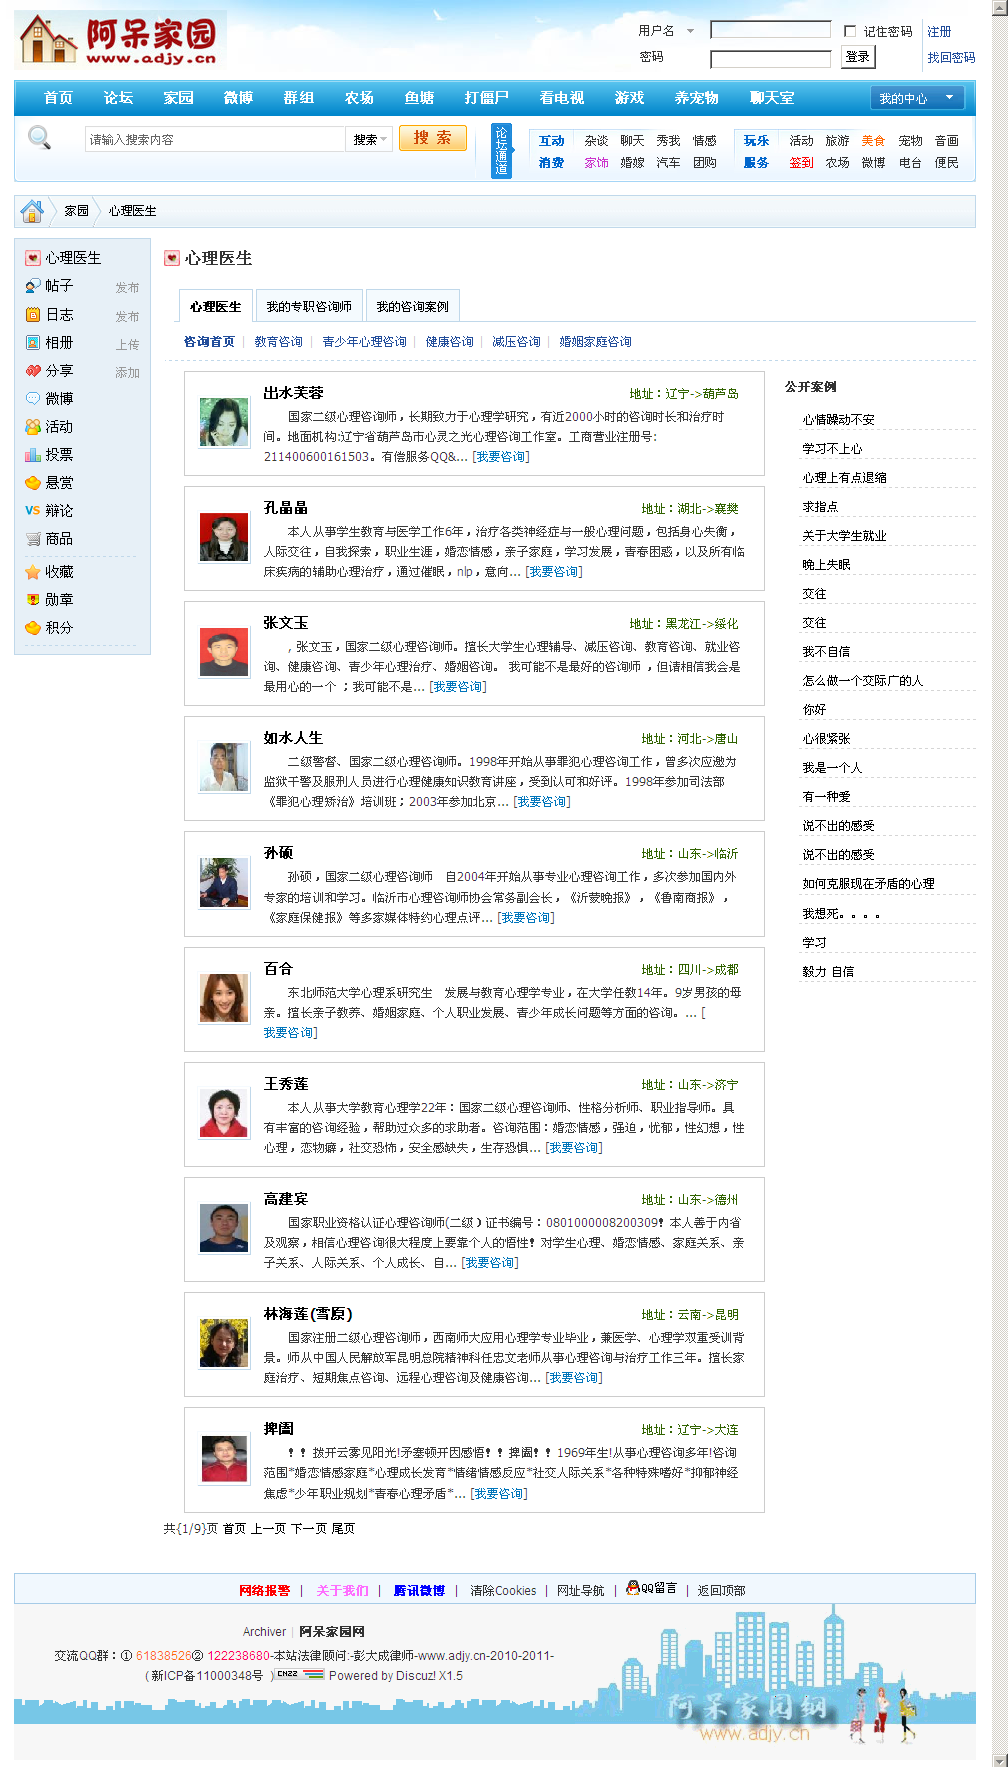The width and height of the screenshot is (1008, 1767).
Task: Open 养宠物 in main navigation
Action: click(x=696, y=98)
